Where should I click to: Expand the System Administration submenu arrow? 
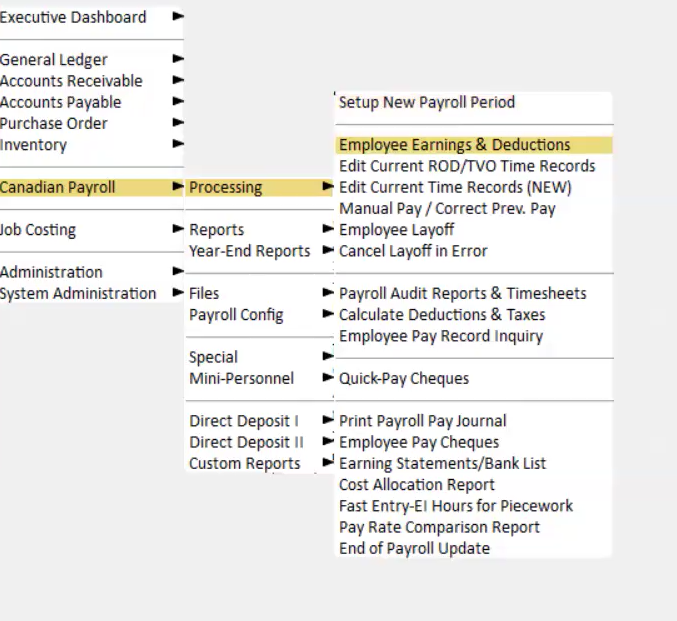(178, 292)
